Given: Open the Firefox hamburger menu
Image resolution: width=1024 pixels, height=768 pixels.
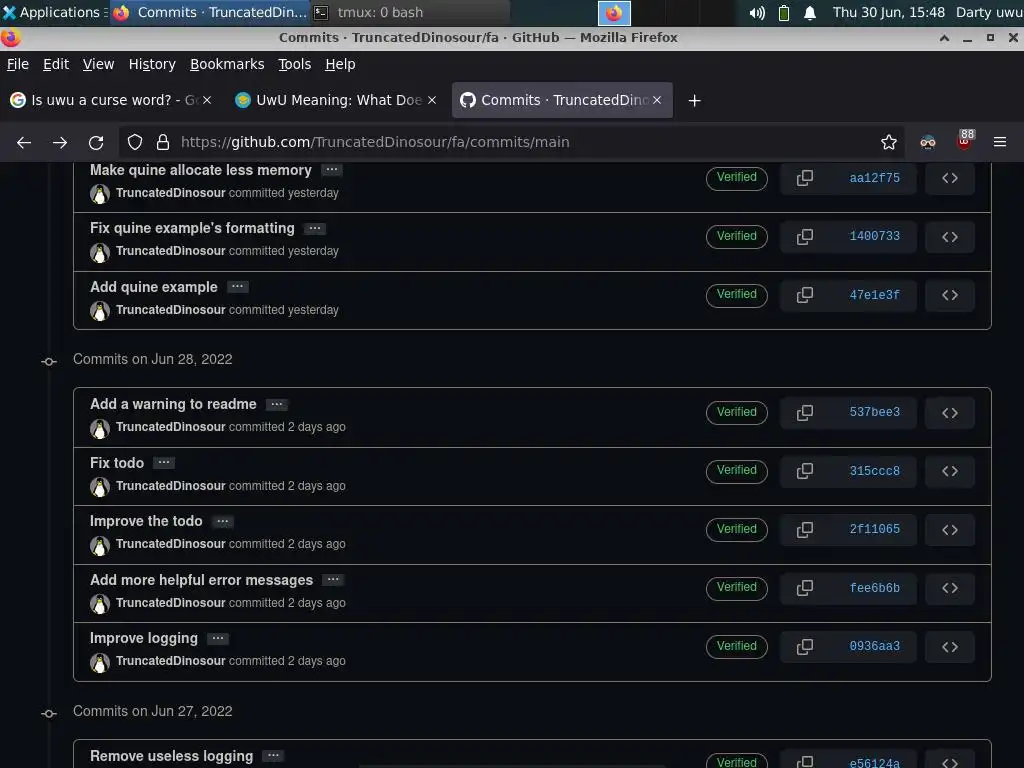Looking at the screenshot, I should coord(1000,142).
